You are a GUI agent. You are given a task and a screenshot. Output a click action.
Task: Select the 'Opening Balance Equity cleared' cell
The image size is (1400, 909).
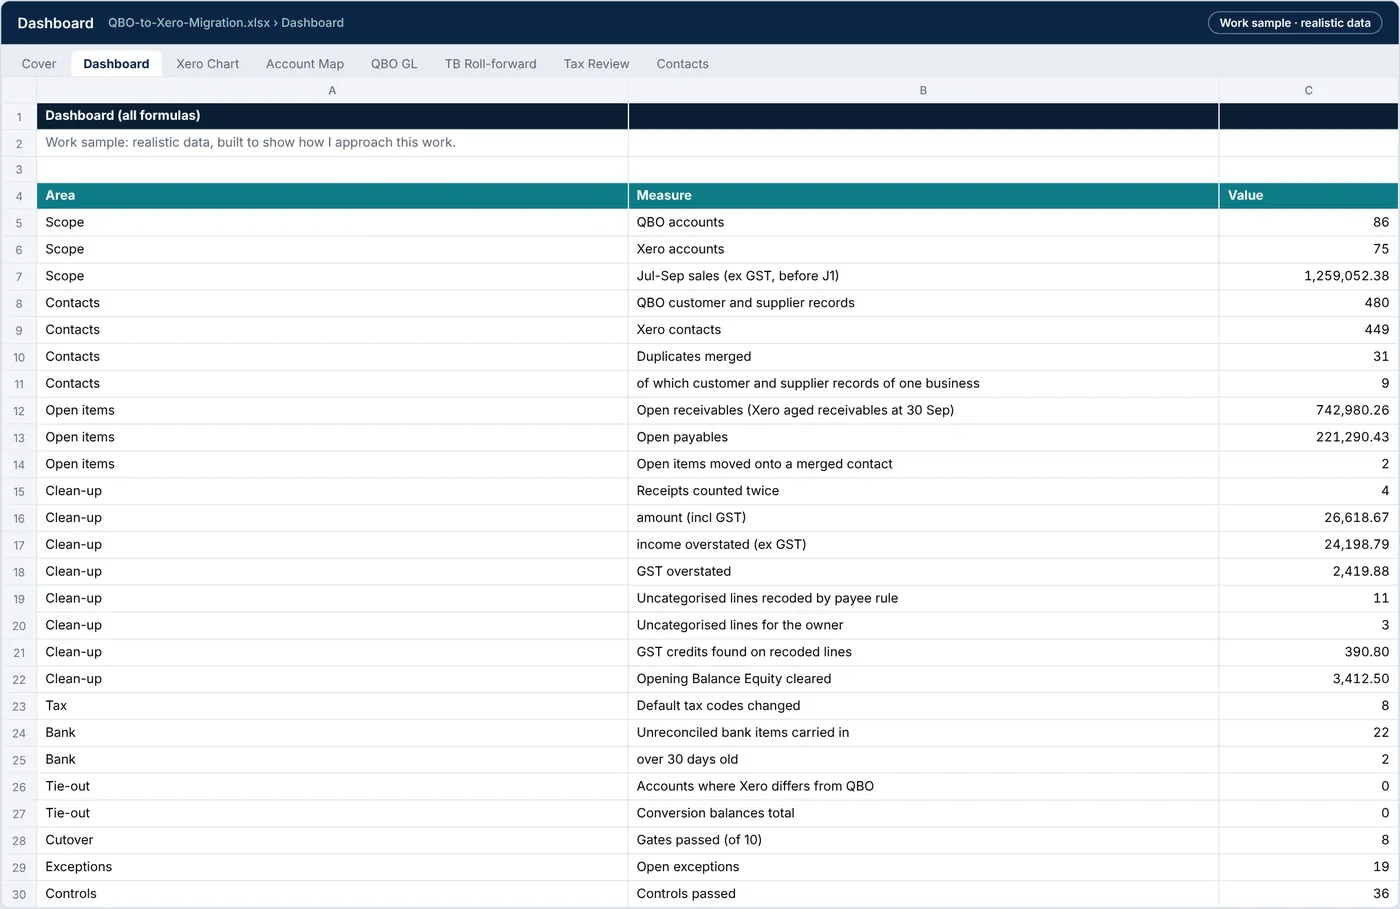tap(923, 679)
